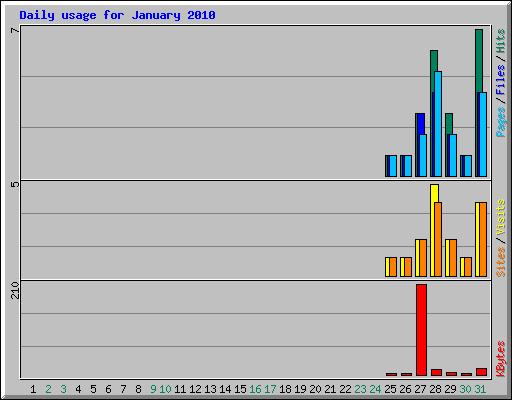Select day 11 on the bottom axis
Image resolution: width=512 pixels, height=400 pixels.
(x=180, y=389)
